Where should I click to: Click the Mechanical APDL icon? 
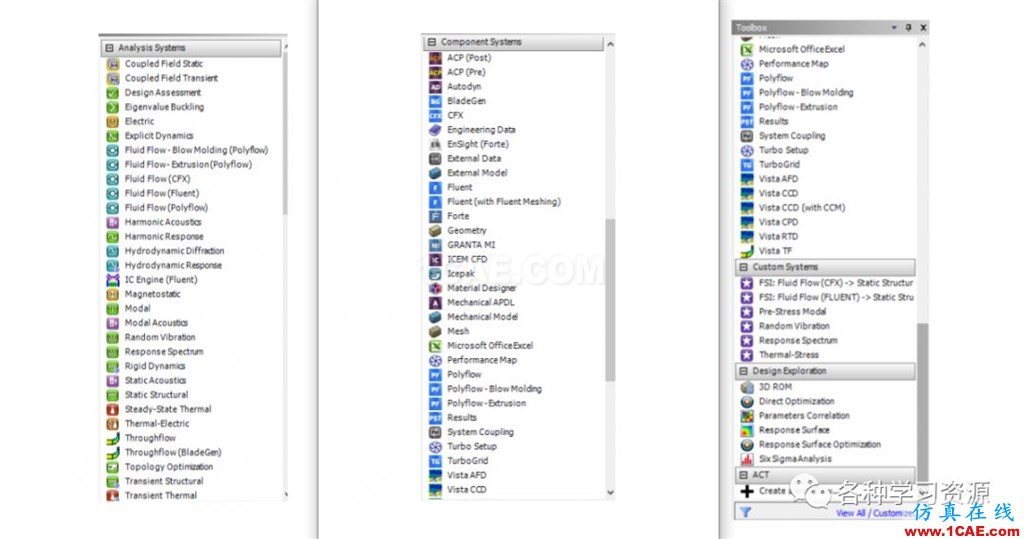coord(435,302)
